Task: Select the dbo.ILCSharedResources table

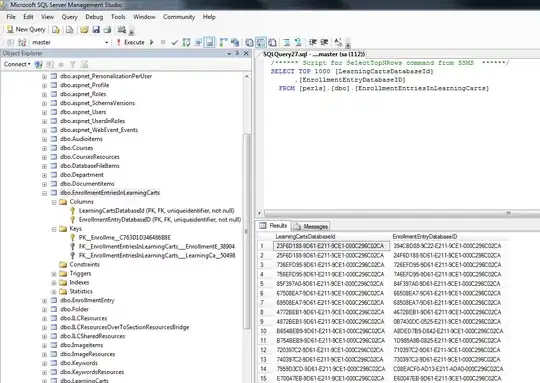Action: pyautogui.click(x=92, y=336)
